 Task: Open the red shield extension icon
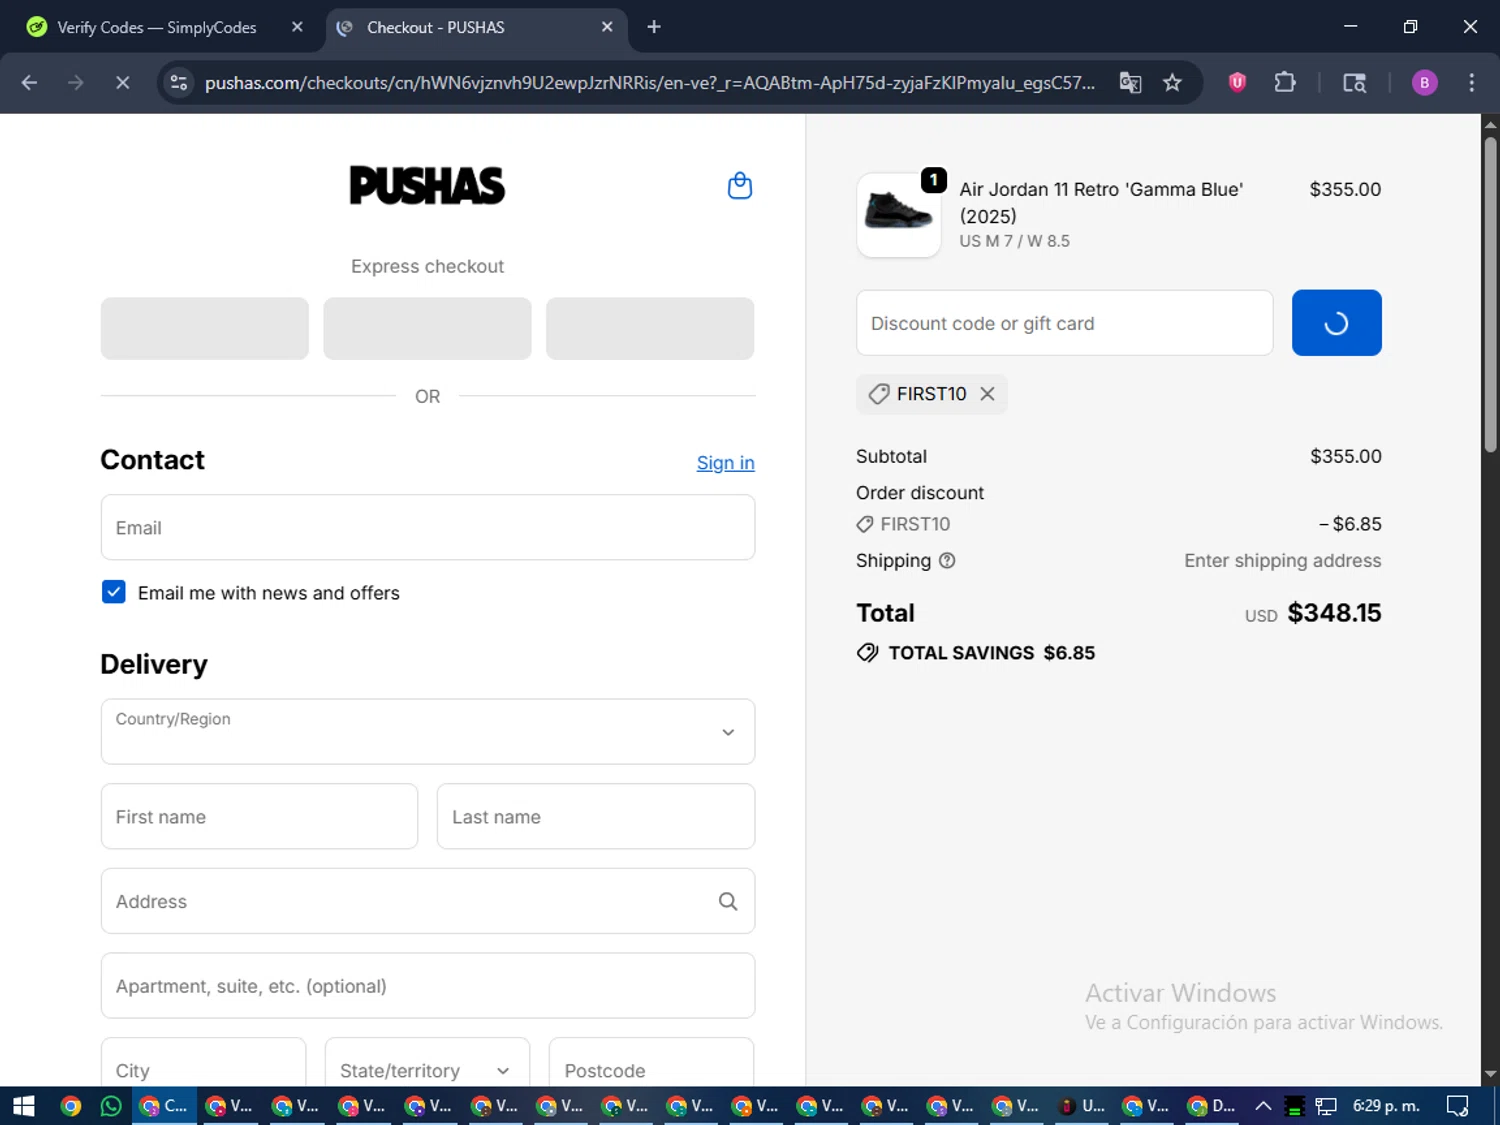pos(1237,83)
